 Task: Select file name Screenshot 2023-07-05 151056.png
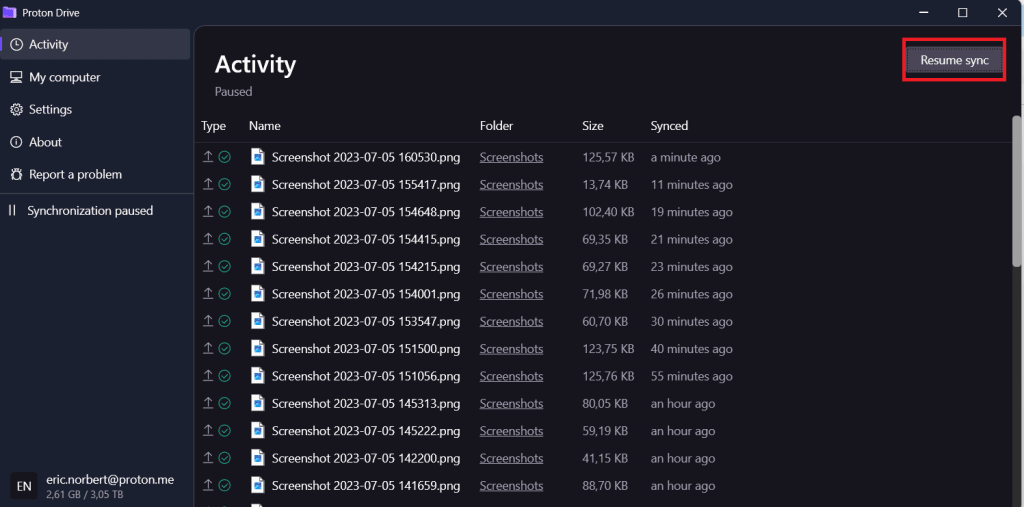[366, 376]
